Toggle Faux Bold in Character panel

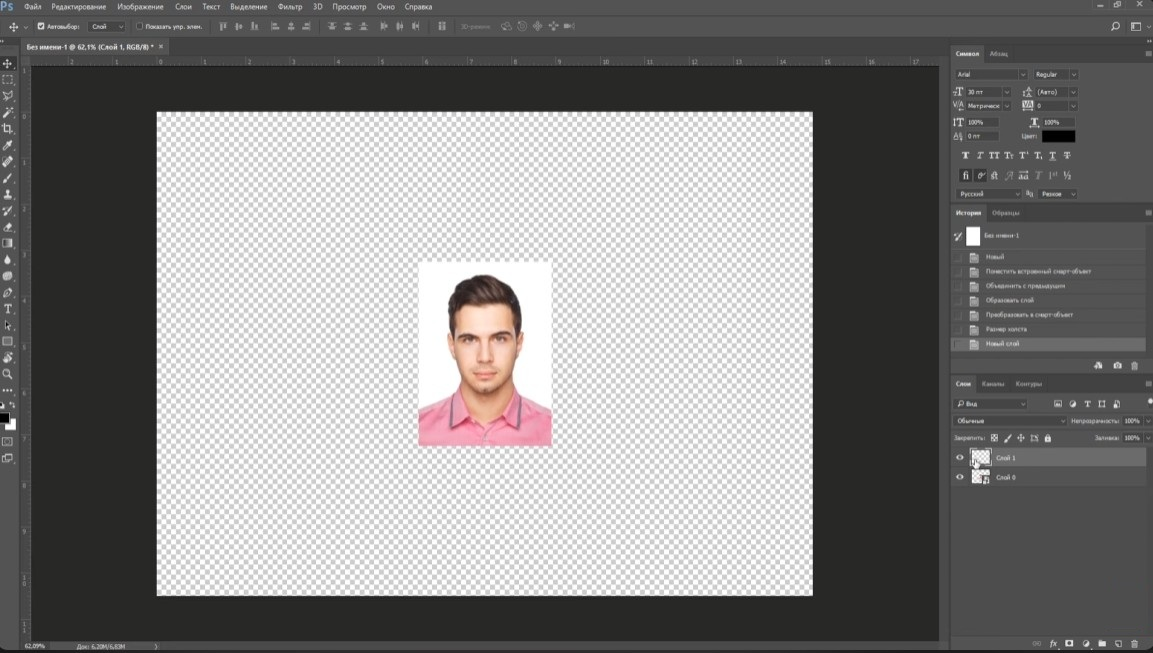click(x=965, y=155)
